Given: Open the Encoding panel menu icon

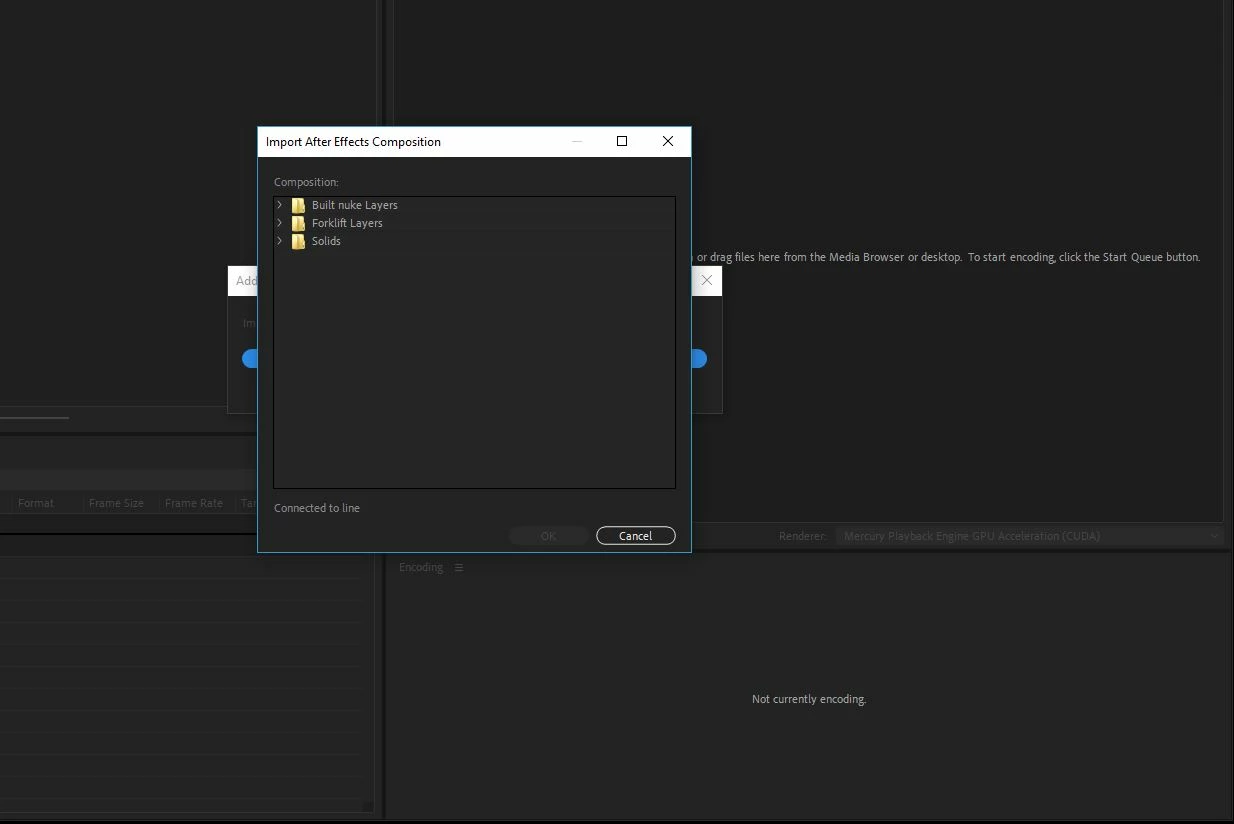Looking at the screenshot, I should tap(459, 568).
